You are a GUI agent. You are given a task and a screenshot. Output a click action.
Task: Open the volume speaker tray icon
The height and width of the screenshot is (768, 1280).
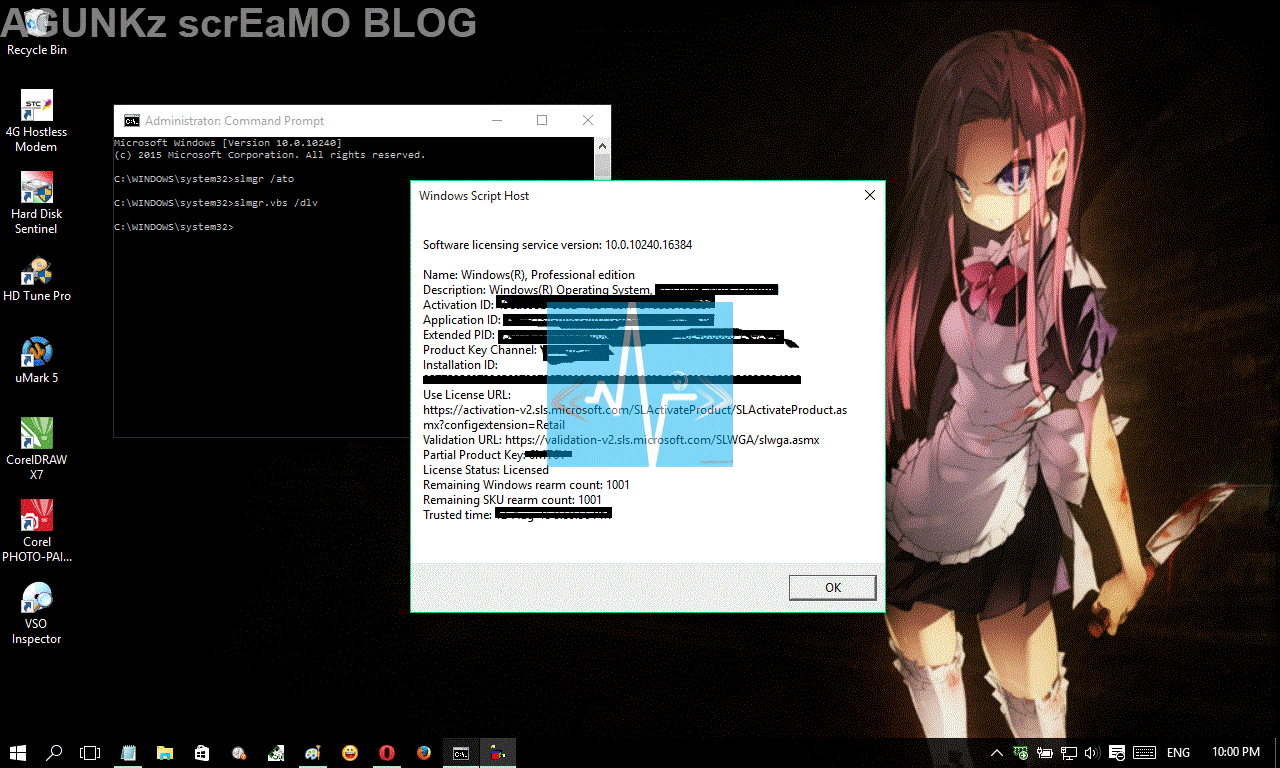tap(1093, 753)
